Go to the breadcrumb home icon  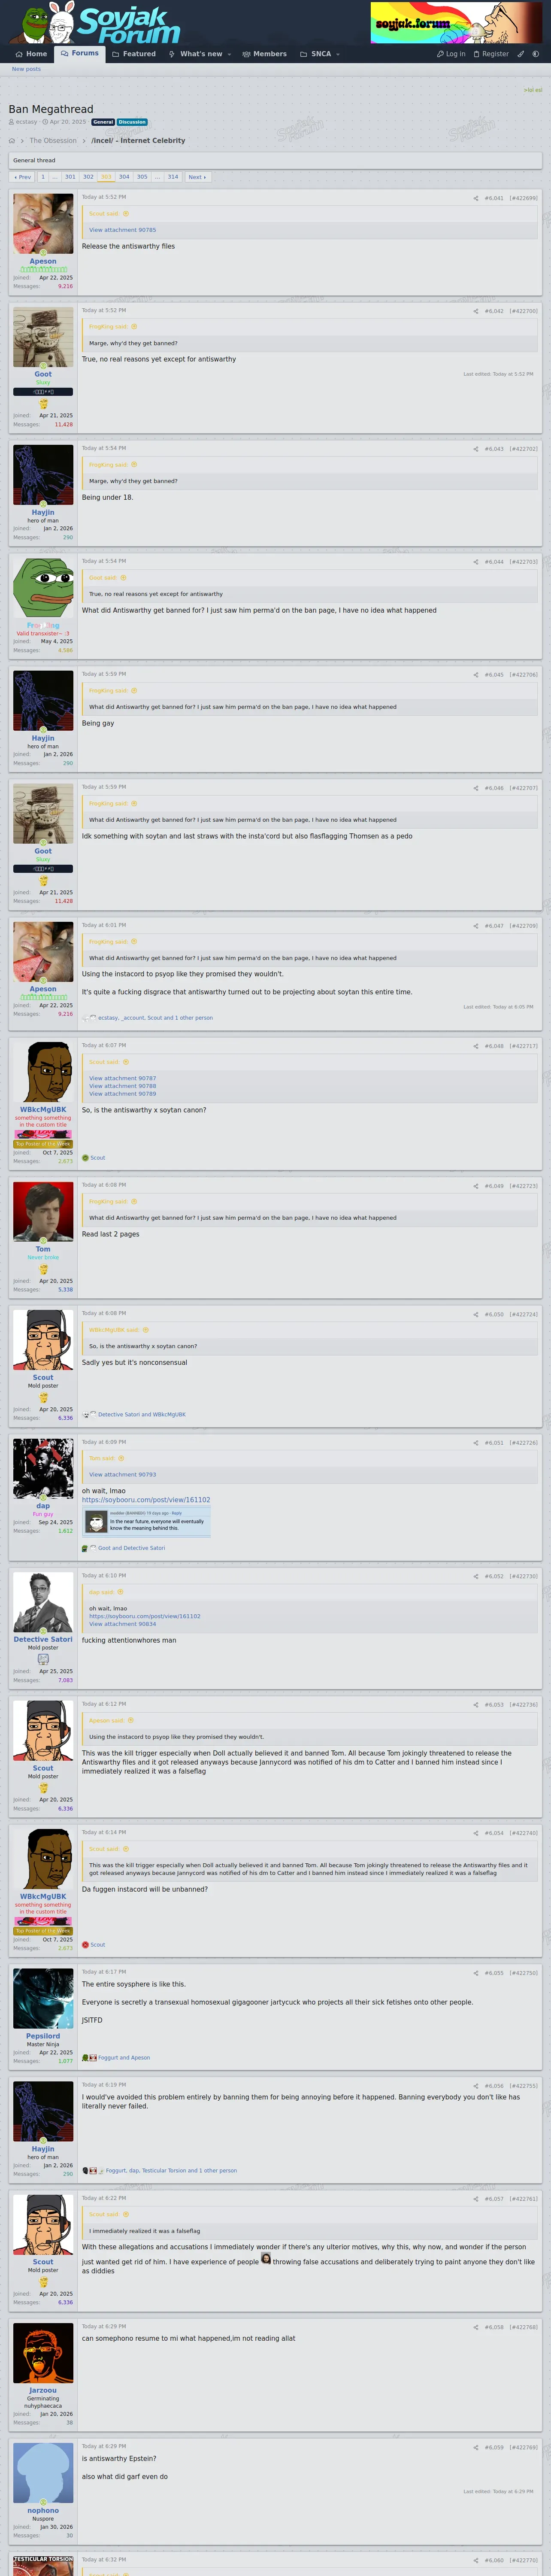coord(12,141)
